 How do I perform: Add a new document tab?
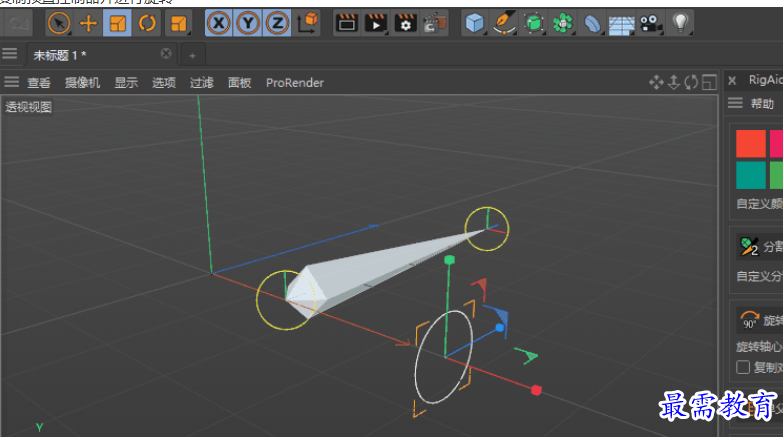point(192,56)
